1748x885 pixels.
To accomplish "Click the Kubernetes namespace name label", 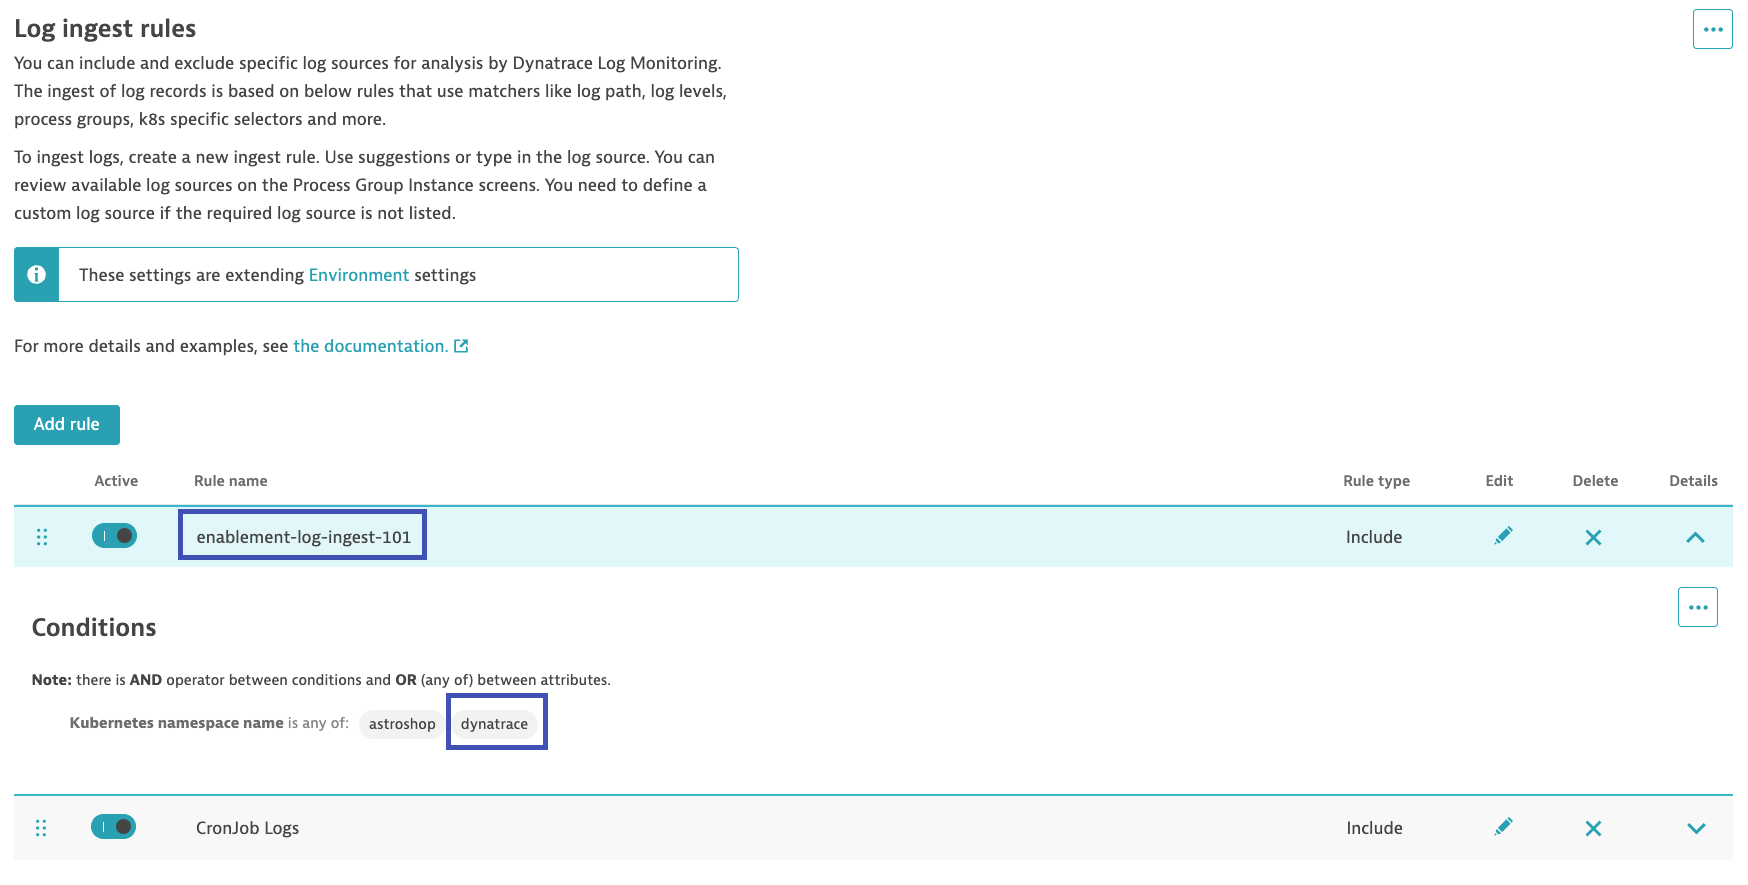I will click(176, 723).
